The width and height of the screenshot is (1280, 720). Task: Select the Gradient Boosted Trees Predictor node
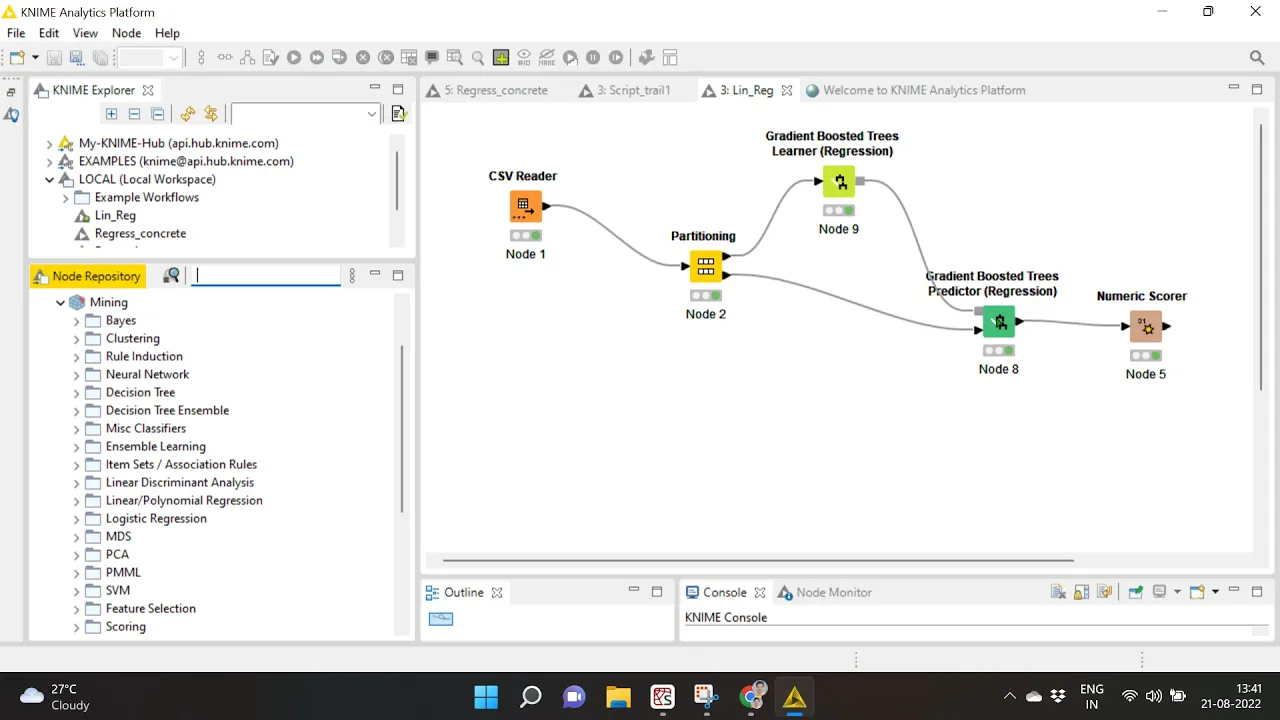coord(999,322)
